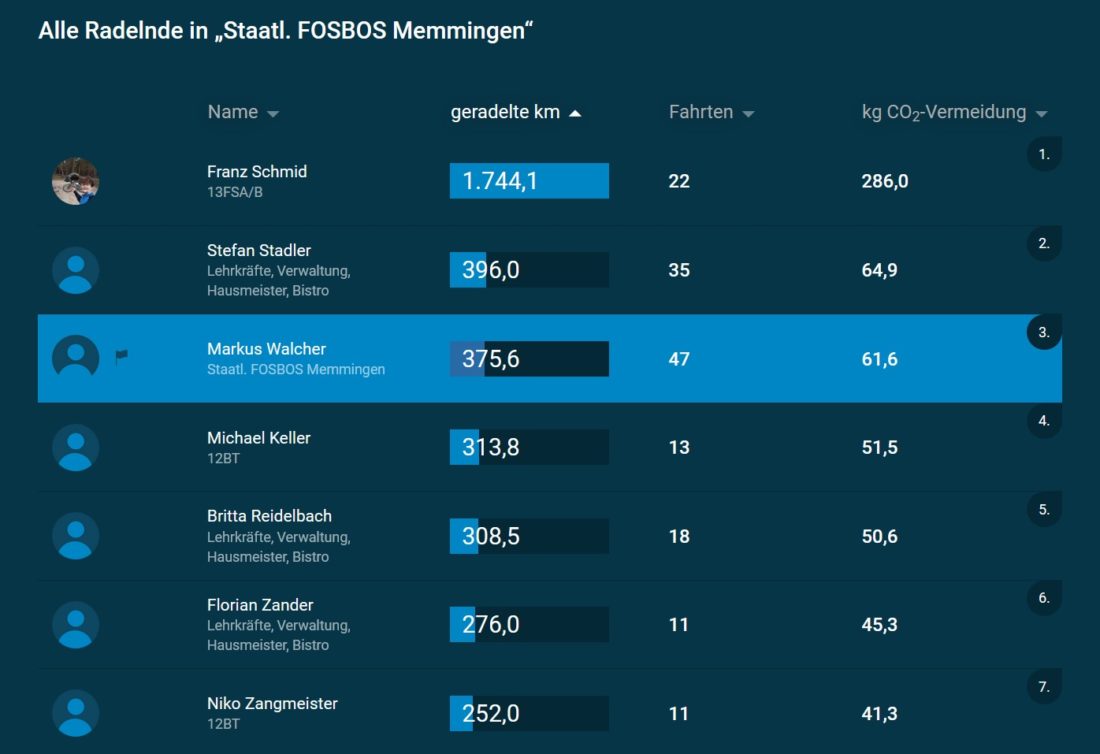This screenshot has height=754, width=1100.
Task: Click the rank 1 badge
Action: pos(1044,155)
